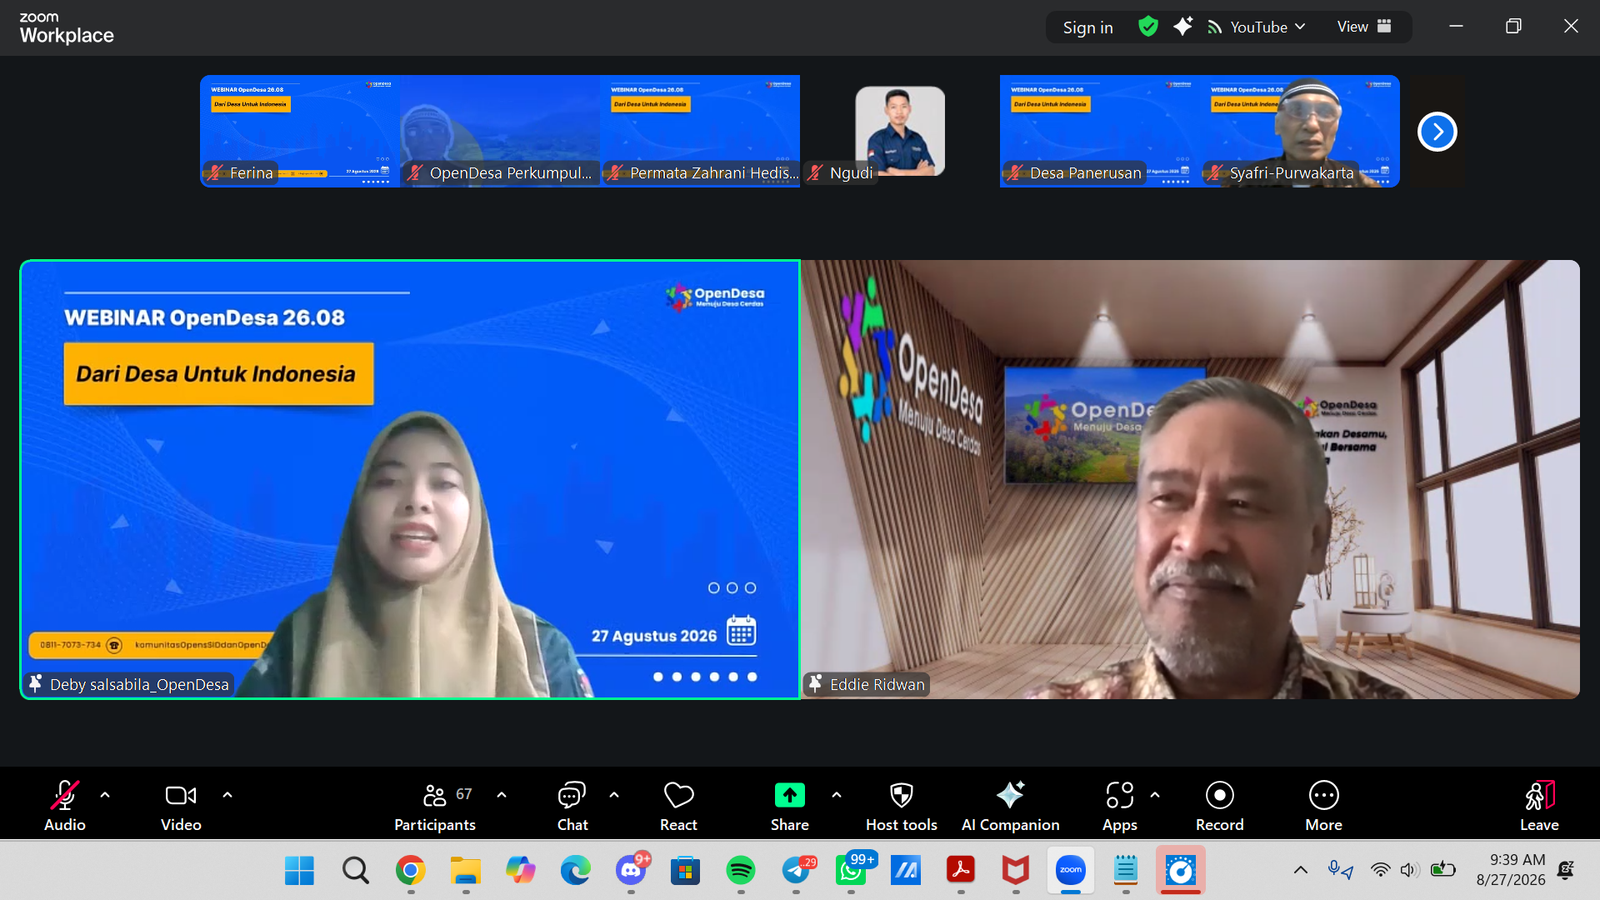Open the Chat panel
Viewport: 1600px width, 900px height.
click(572, 805)
